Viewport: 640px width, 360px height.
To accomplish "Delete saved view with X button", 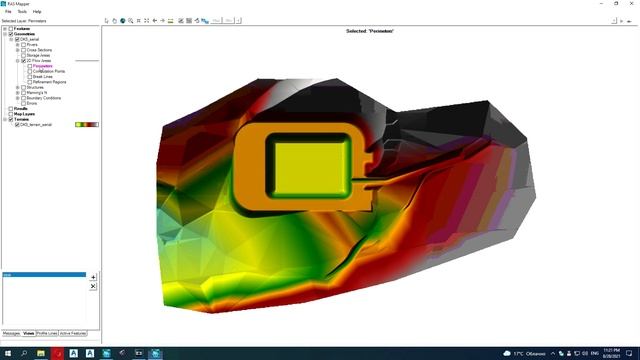I will pos(93,287).
